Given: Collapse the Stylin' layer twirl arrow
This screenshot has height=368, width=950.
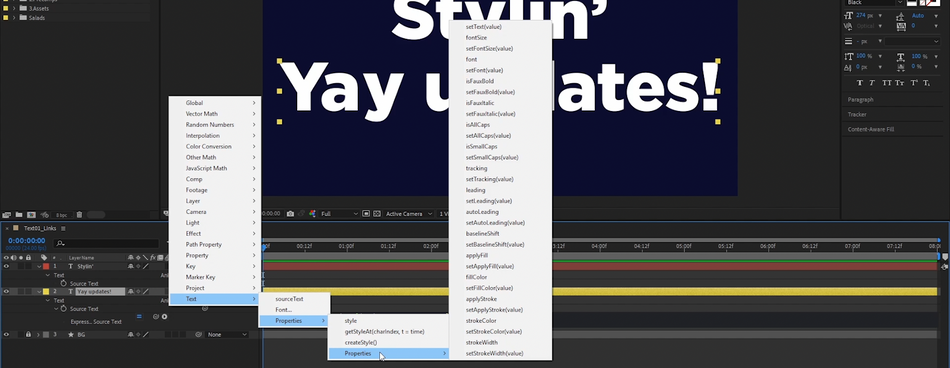Looking at the screenshot, I should pyautogui.click(x=39, y=267).
